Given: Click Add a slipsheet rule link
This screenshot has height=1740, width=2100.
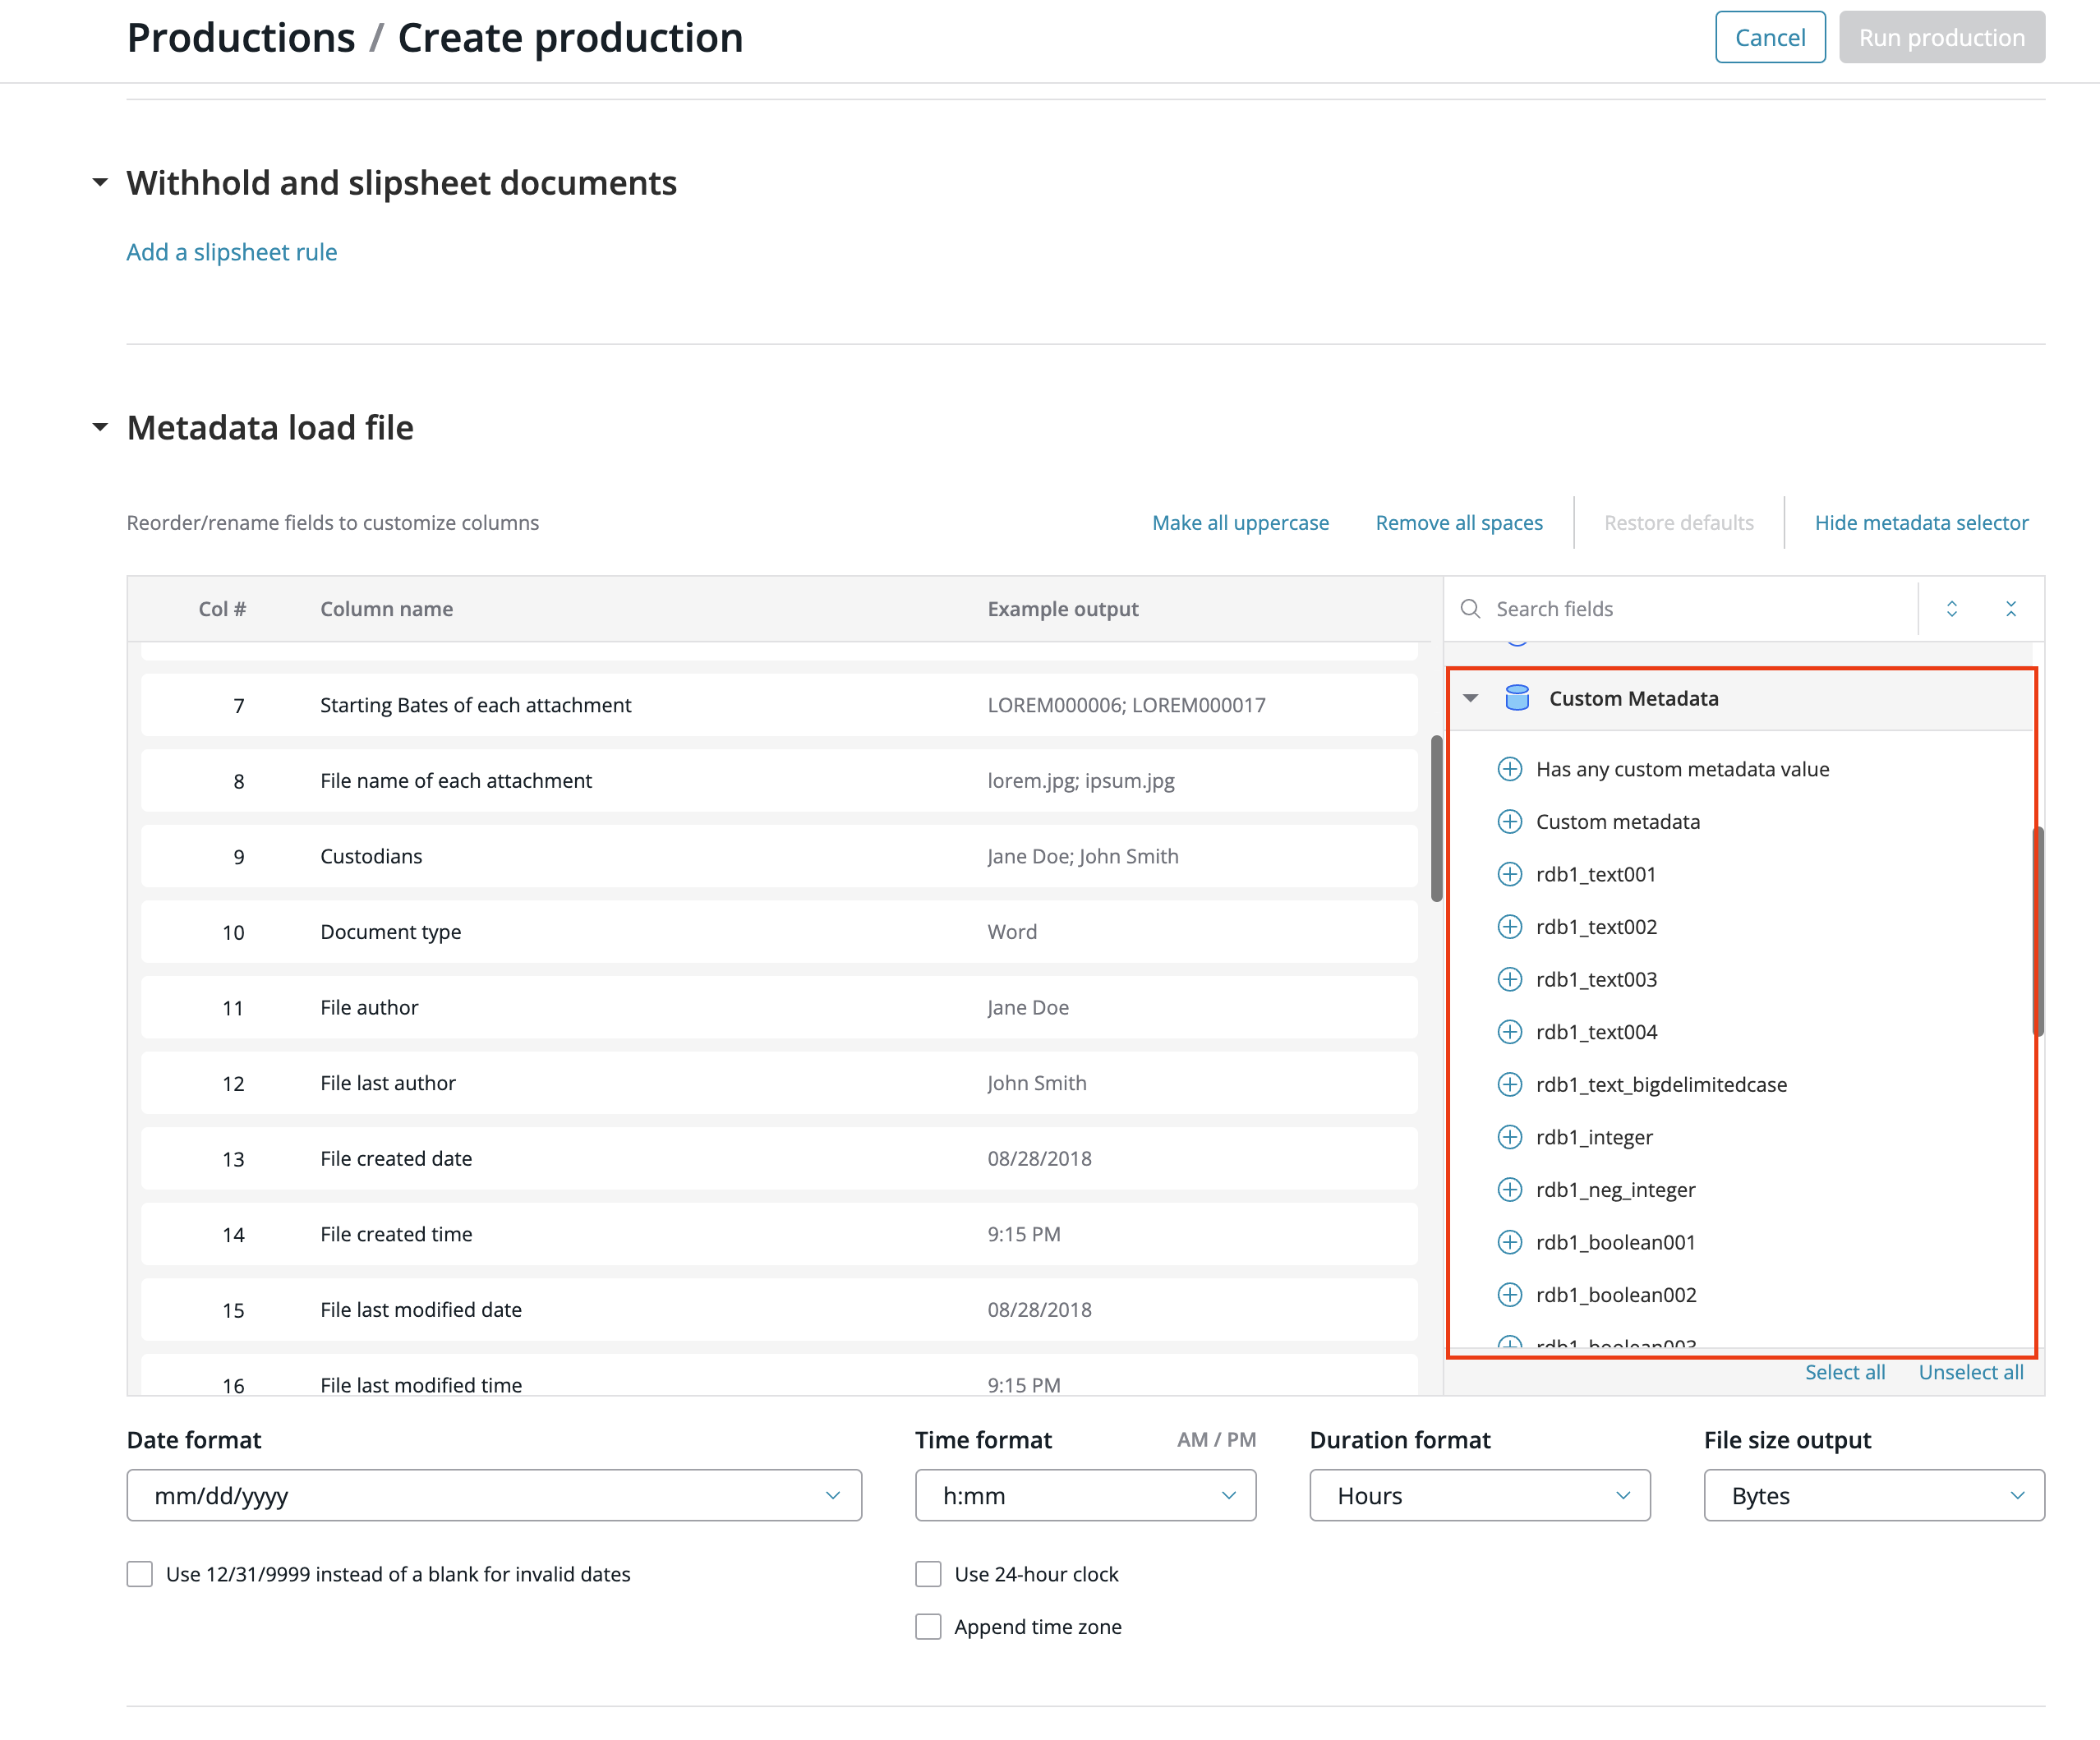Looking at the screenshot, I should click(x=232, y=252).
